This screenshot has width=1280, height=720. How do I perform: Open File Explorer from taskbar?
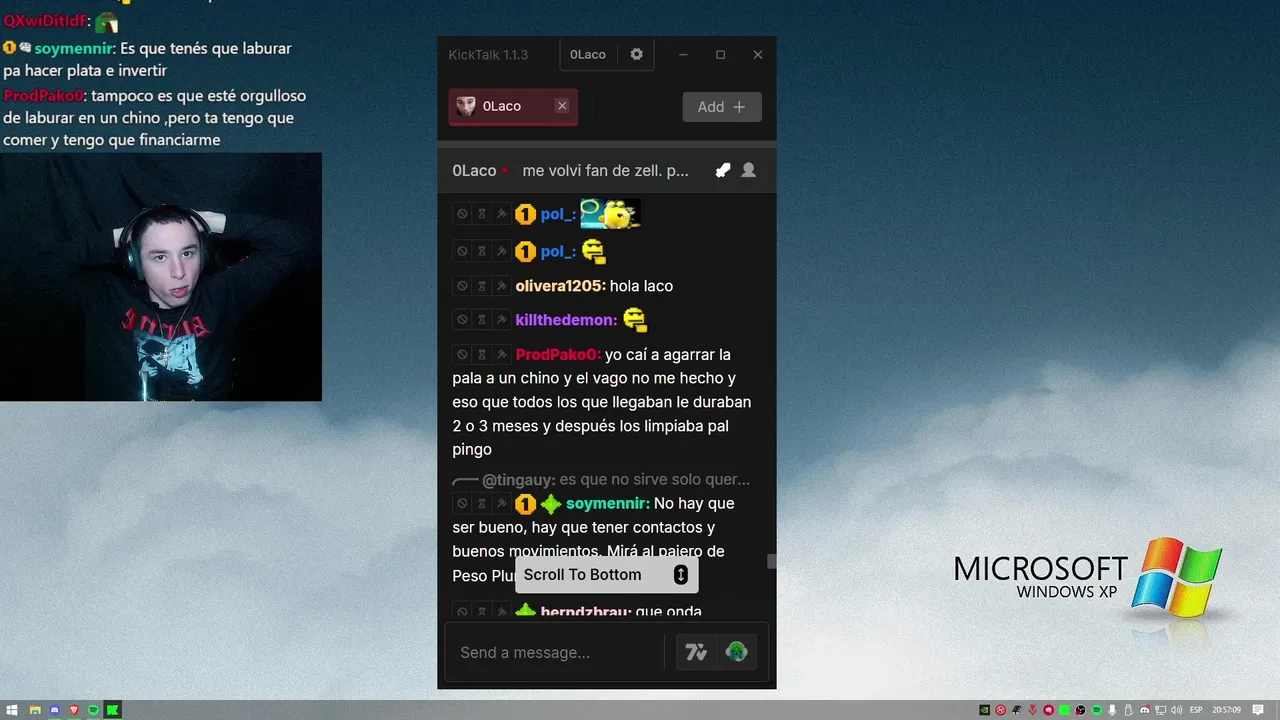[34, 710]
